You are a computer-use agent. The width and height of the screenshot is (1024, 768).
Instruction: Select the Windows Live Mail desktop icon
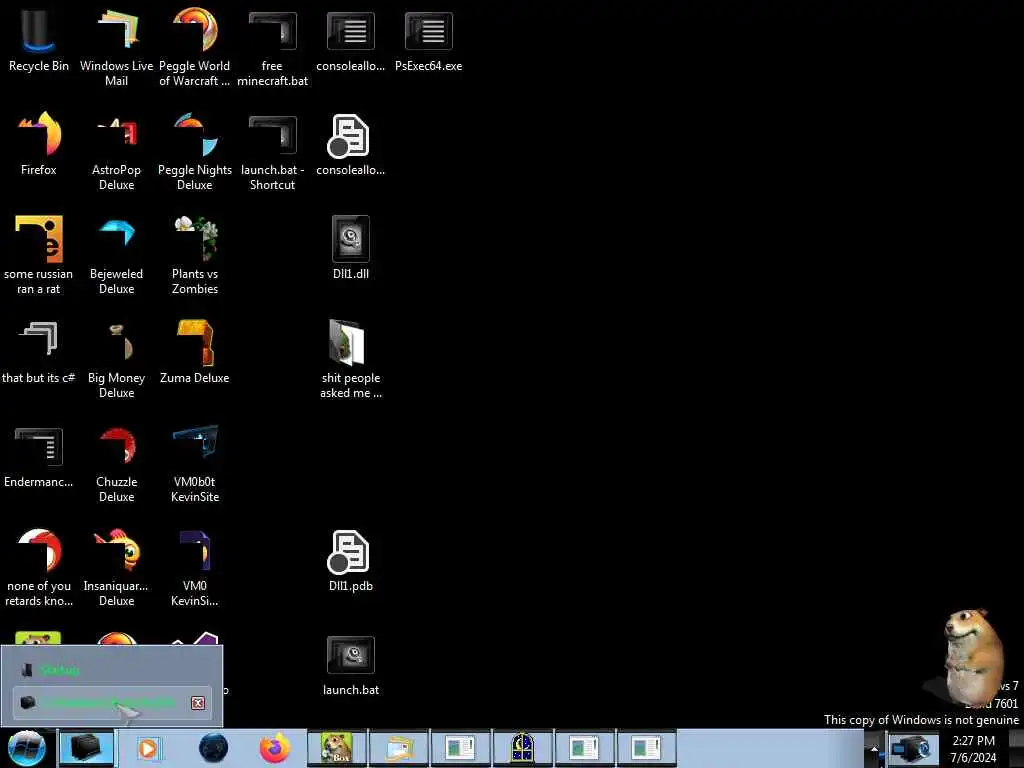(116, 47)
